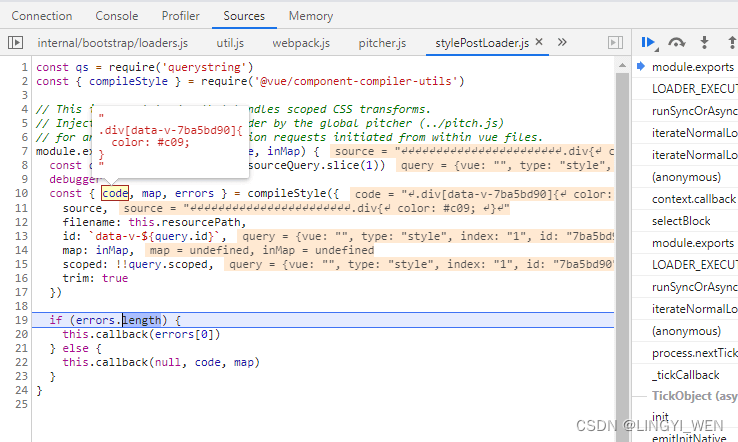Viewport: 738px width, 442px height.
Task: Click highlighted 'code' variable on line 10
Action: (115, 193)
